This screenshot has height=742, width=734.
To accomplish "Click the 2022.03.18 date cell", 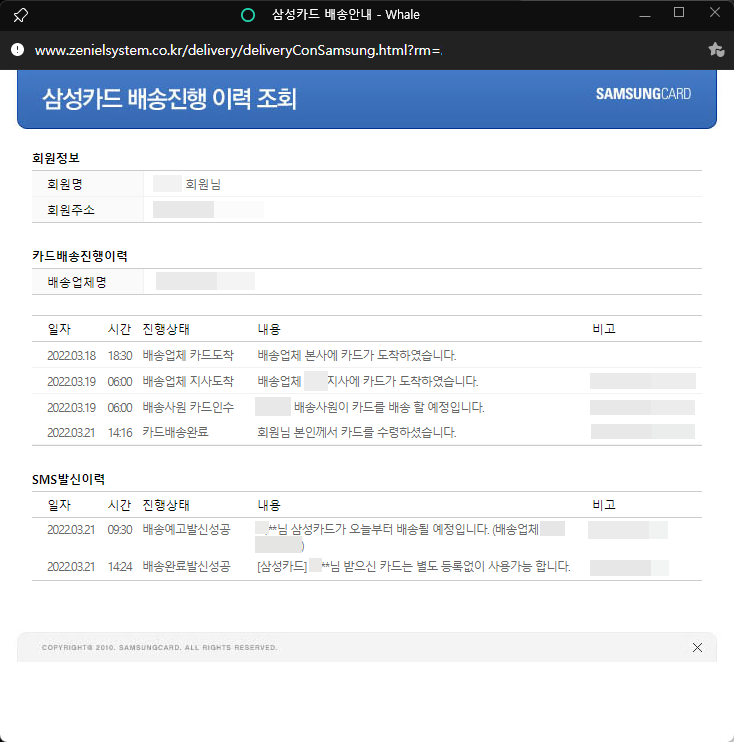I will coord(71,355).
